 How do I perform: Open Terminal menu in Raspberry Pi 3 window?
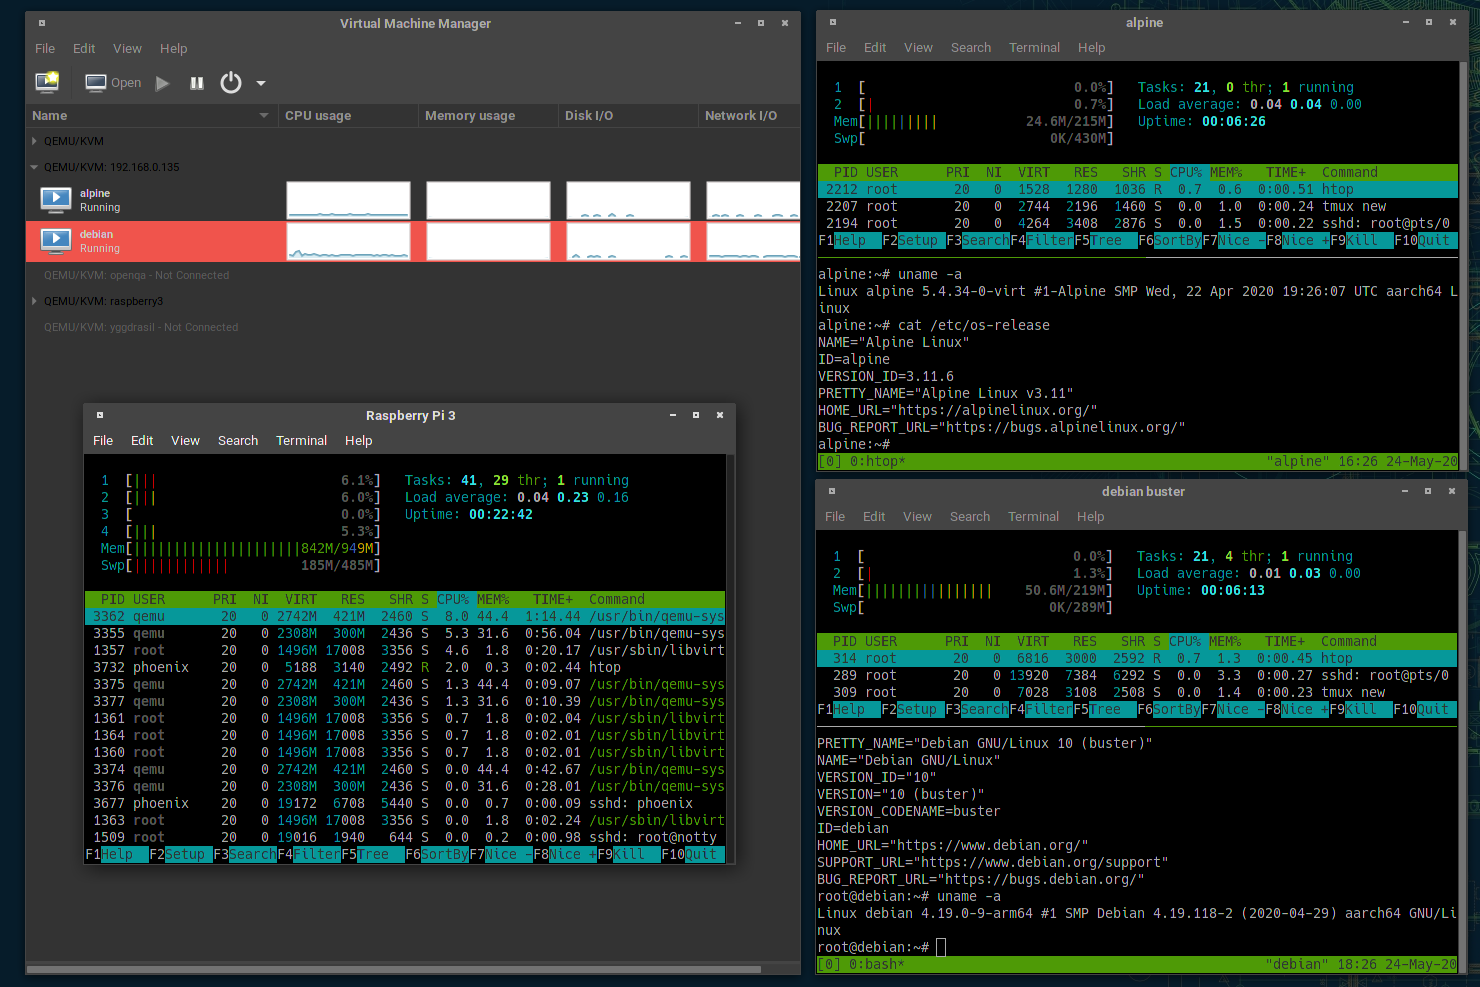[301, 440]
